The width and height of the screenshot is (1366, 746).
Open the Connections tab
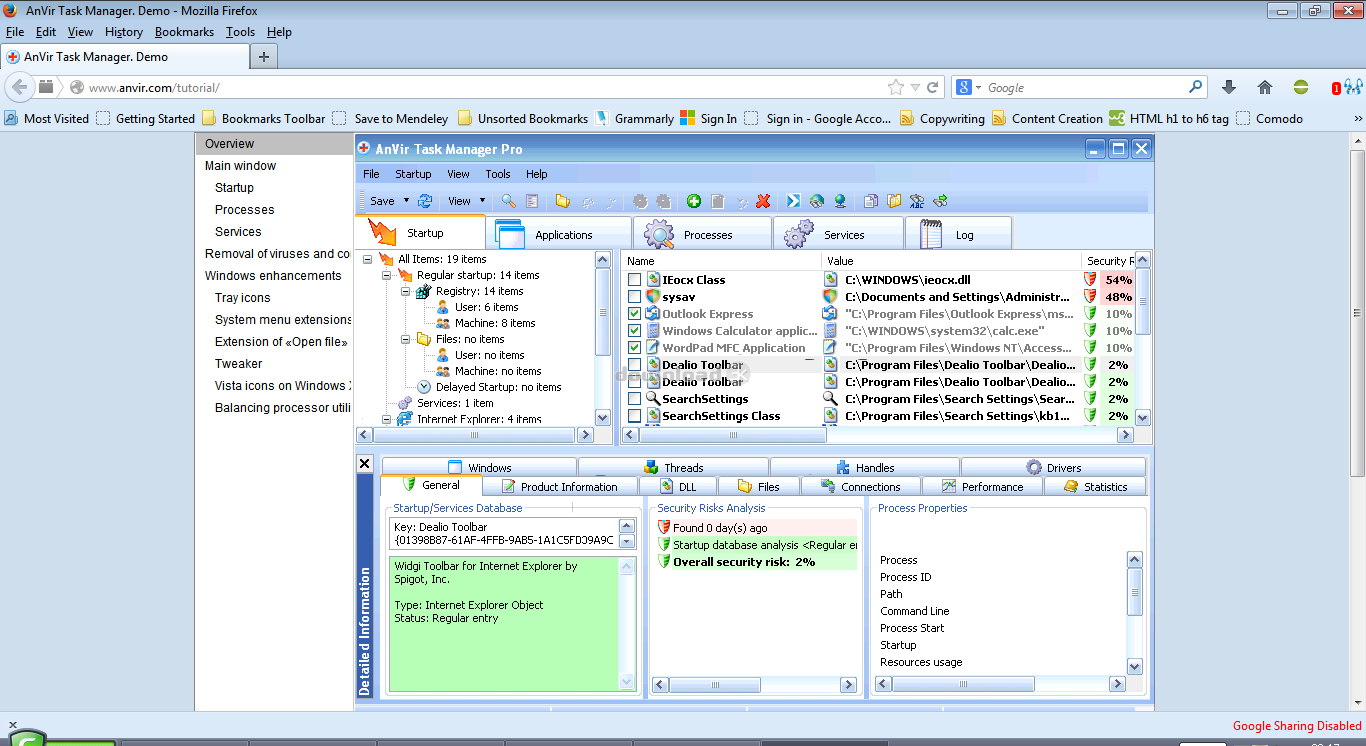[859, 487]
